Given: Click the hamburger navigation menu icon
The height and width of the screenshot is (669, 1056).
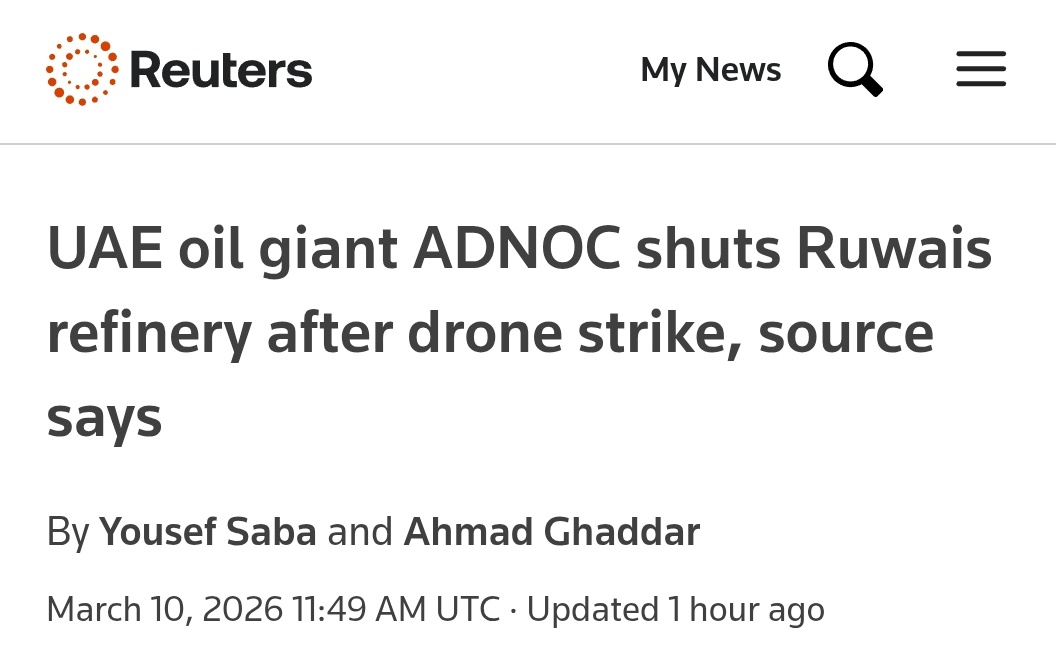Looking at the screenshot, I should tap(981, 68).
